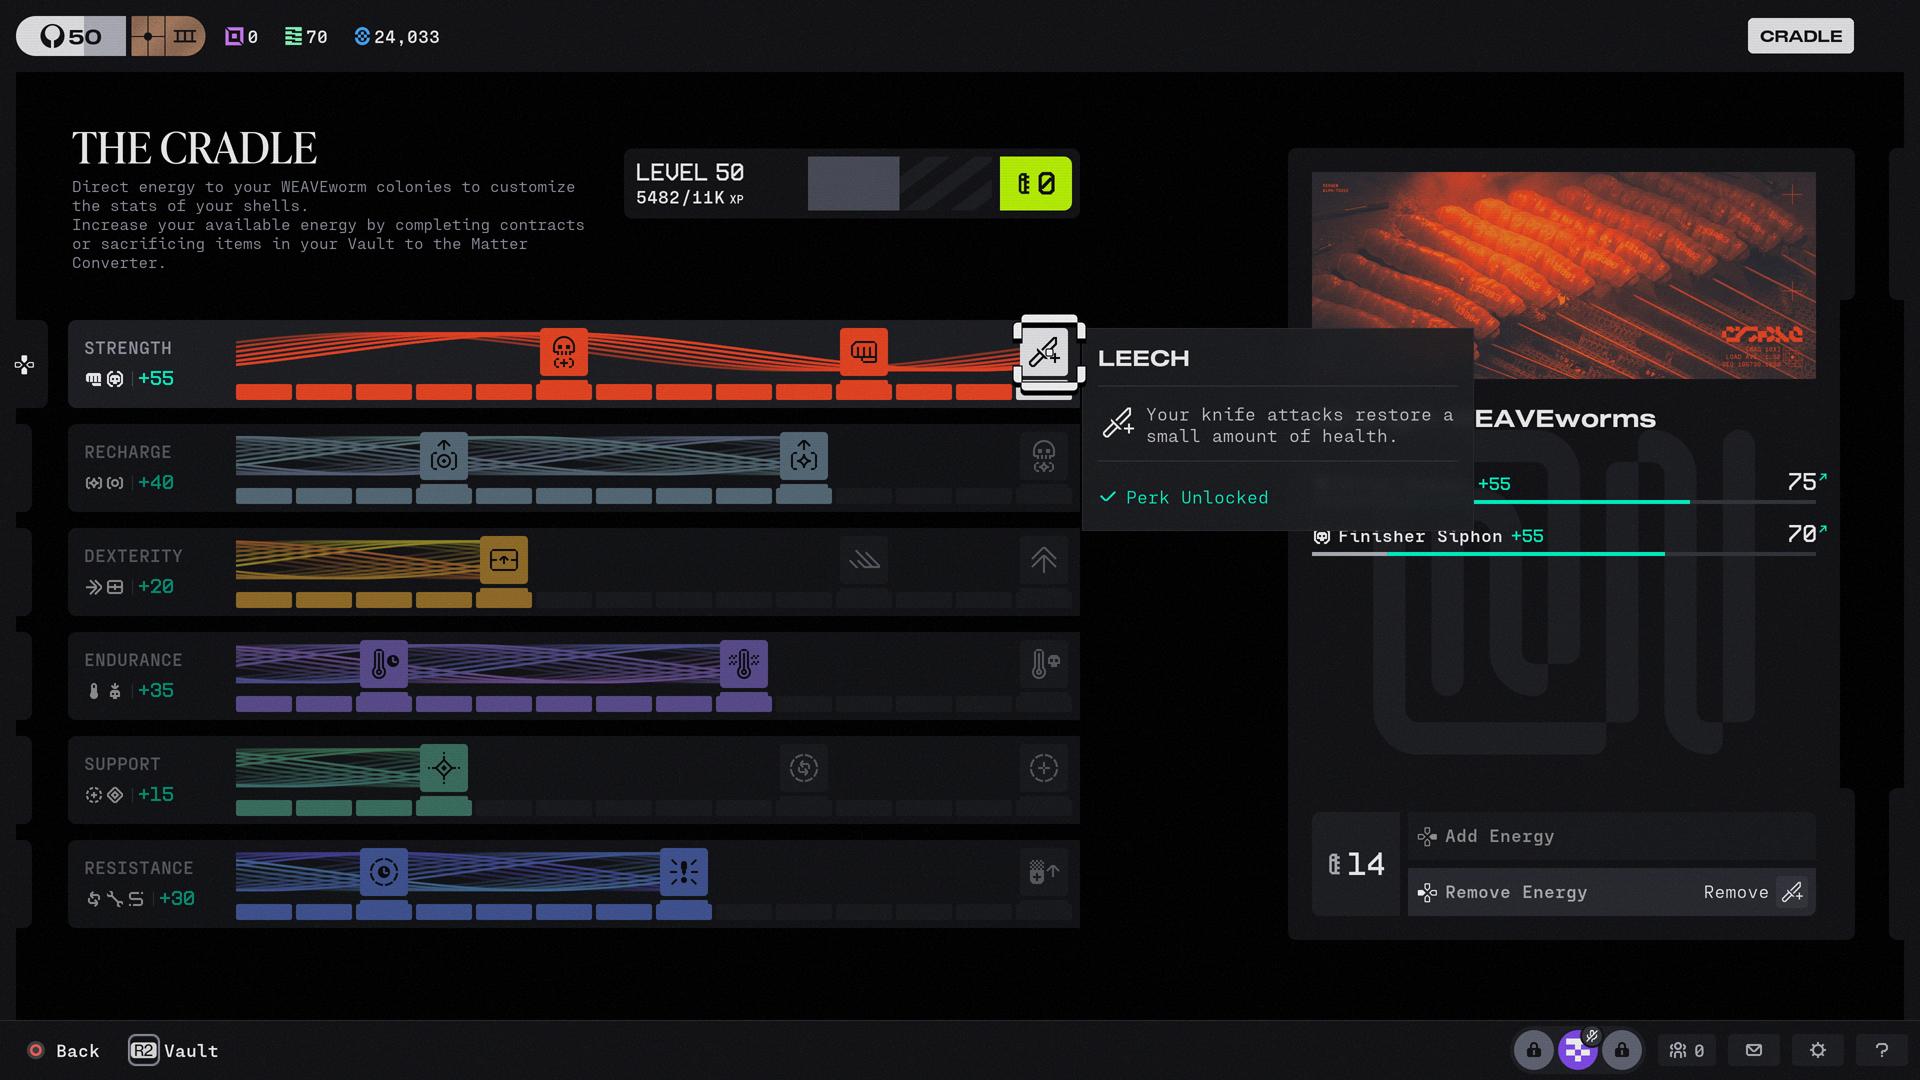Click the Remove Energy option

(1611, 892)
